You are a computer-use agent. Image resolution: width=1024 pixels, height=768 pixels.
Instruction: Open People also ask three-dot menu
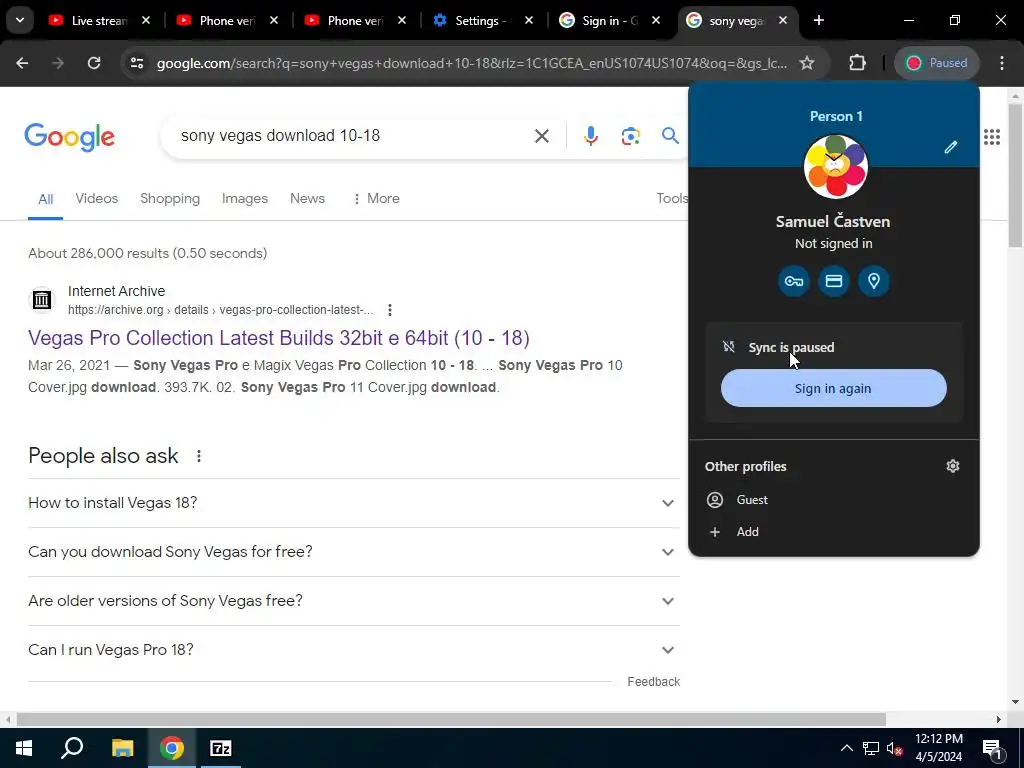(199, 456)
